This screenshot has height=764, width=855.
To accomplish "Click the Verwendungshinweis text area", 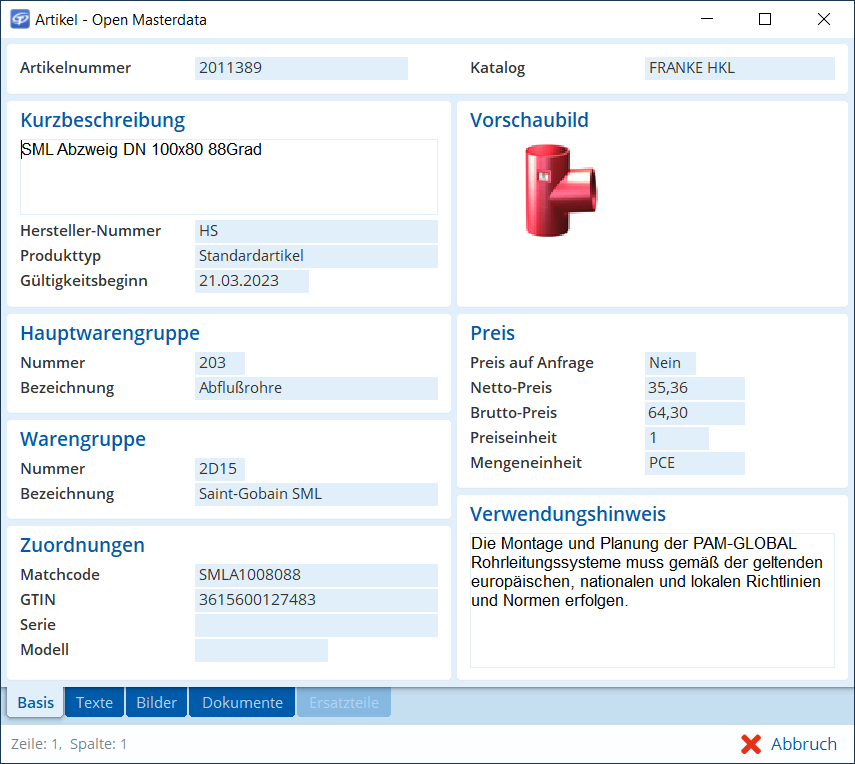I will point(652,600).
